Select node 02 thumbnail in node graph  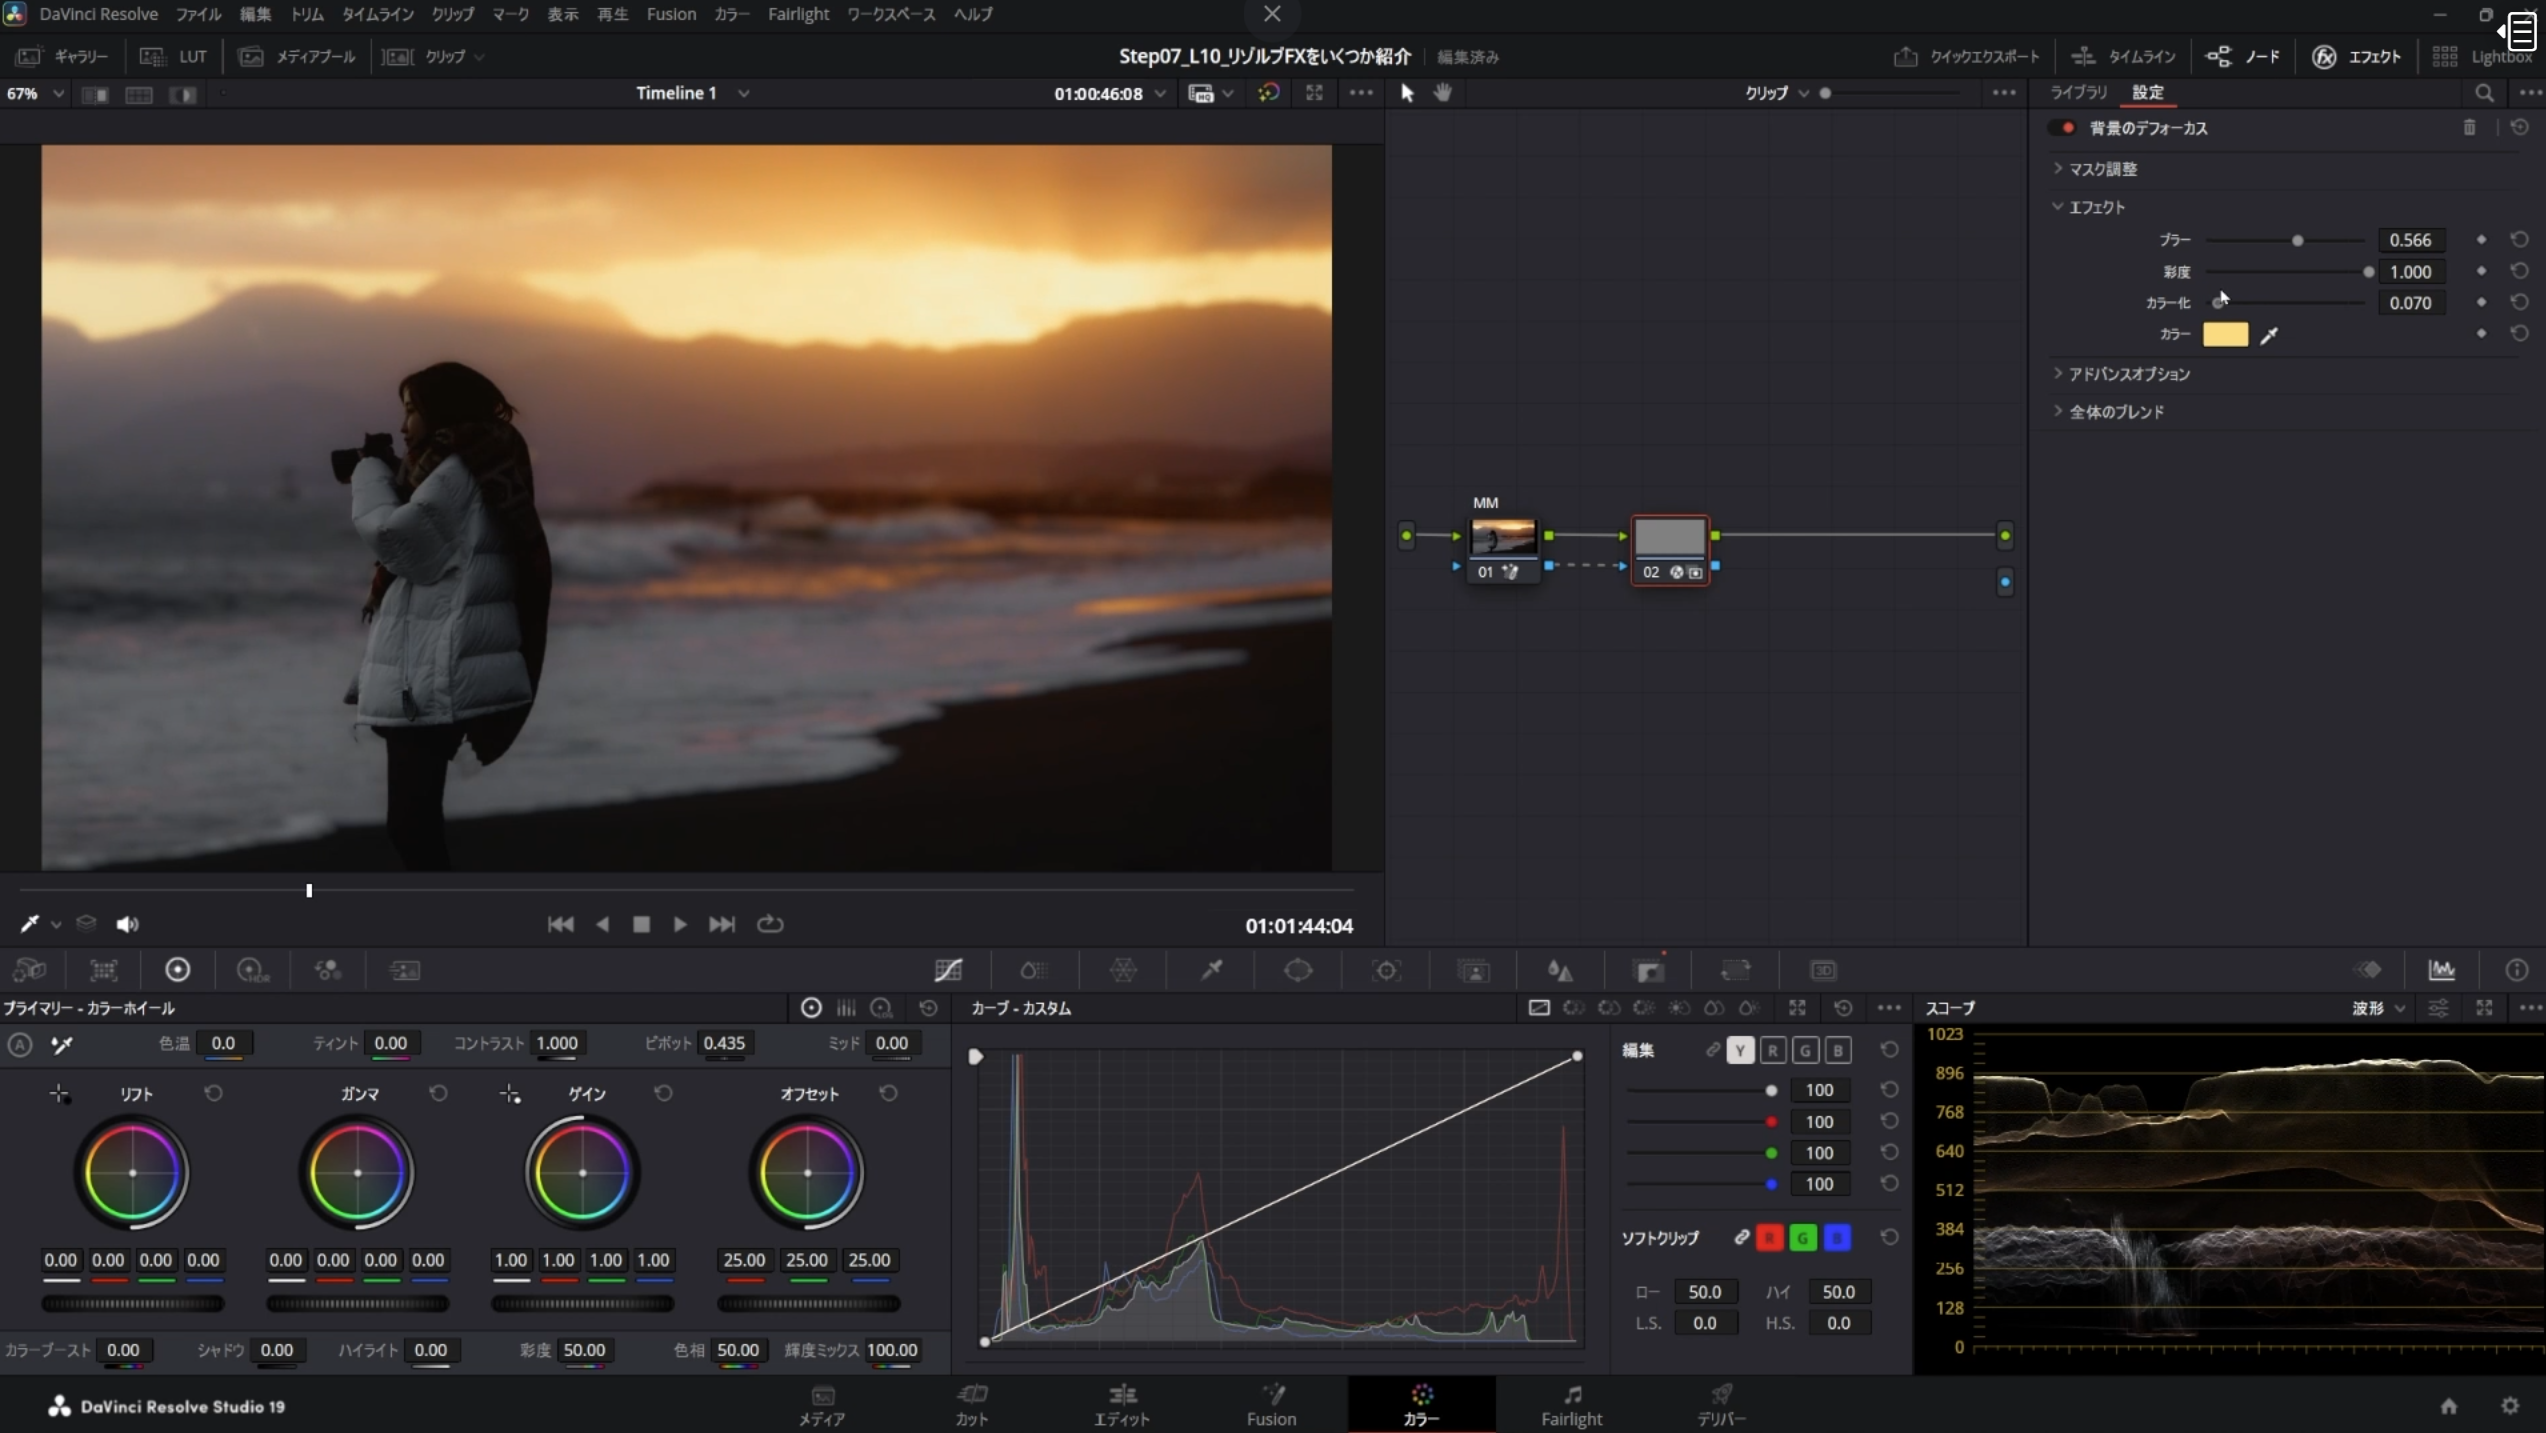coord(1669,538)
